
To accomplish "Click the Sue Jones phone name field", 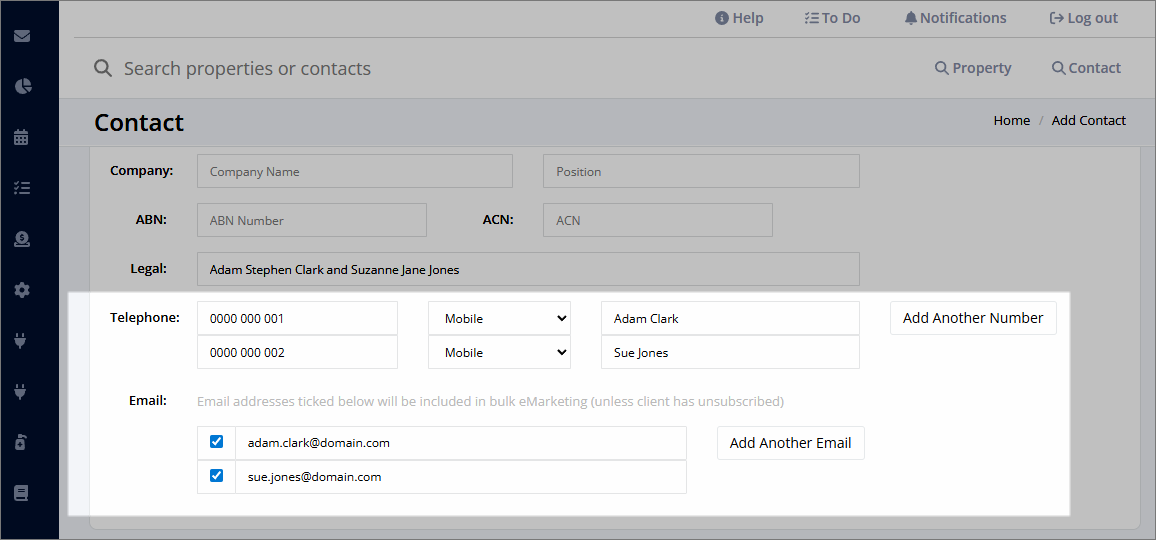I will click(x=730, y=352).
